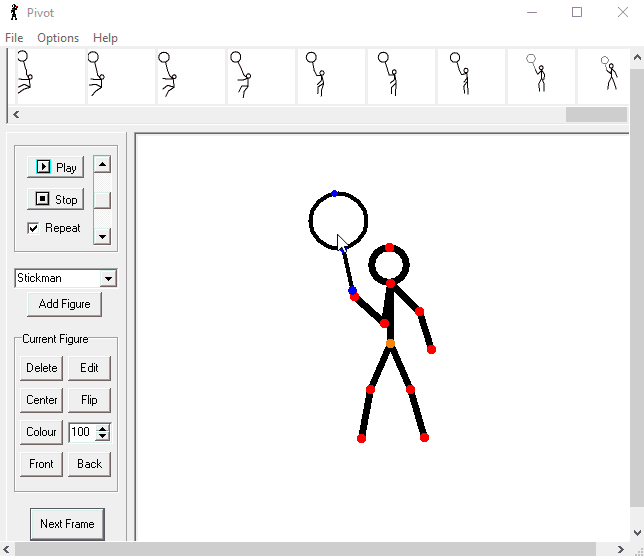Click the bottom scrollbar left arrow

(x=7, y=549)
